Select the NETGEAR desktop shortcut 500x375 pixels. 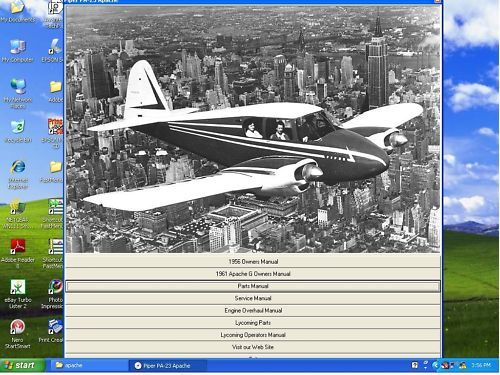click(x=17, y=214)
